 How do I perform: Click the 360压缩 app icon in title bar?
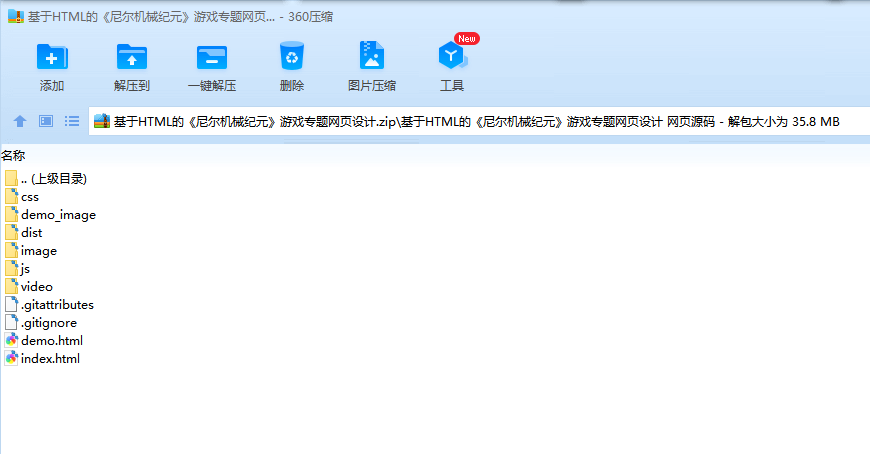(16, 16)
